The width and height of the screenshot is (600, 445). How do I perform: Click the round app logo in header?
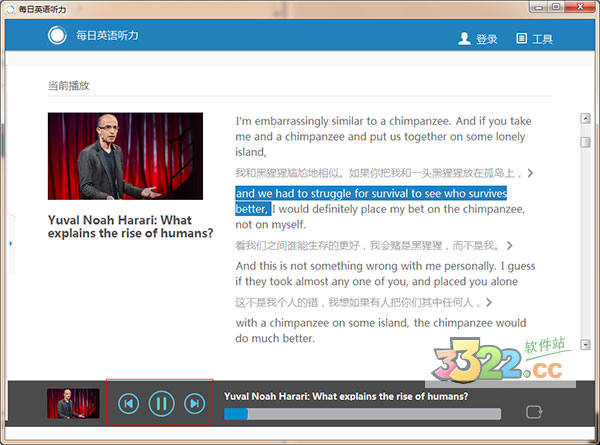pyautogui.click(x=57, y=35)
